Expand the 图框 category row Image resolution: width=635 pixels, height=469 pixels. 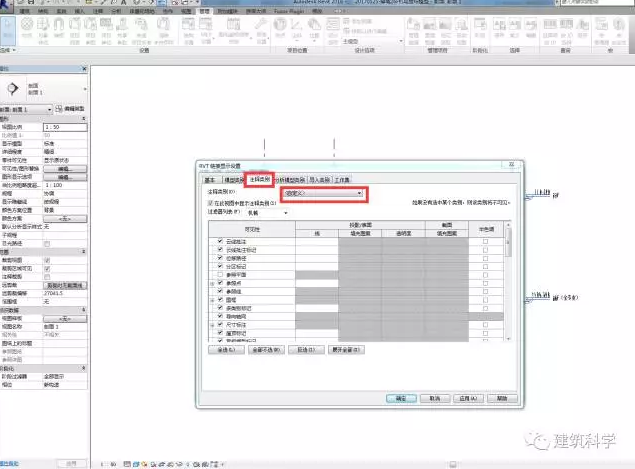(212, 300)
